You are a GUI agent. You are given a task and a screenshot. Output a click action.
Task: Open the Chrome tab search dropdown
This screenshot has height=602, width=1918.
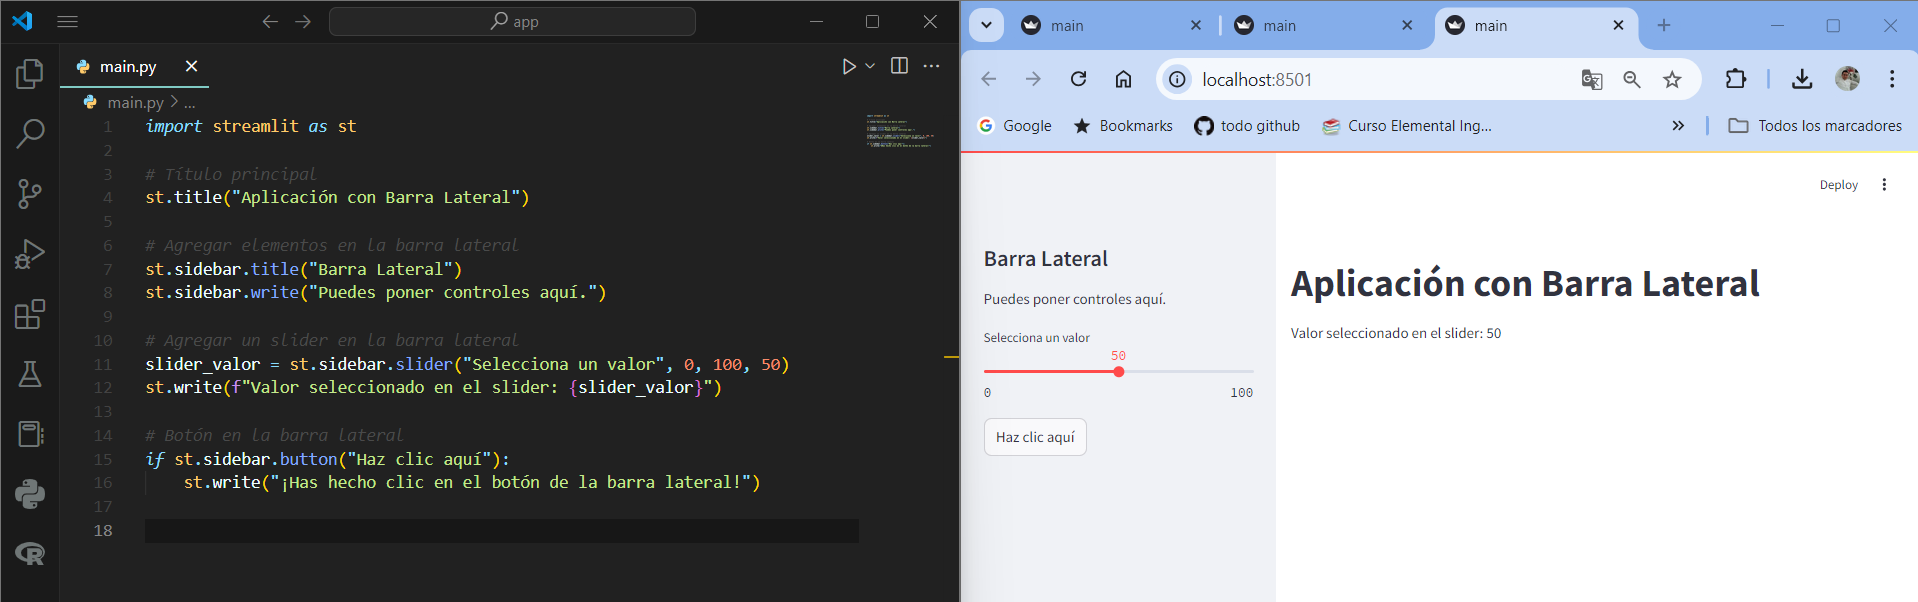(986, 25)
